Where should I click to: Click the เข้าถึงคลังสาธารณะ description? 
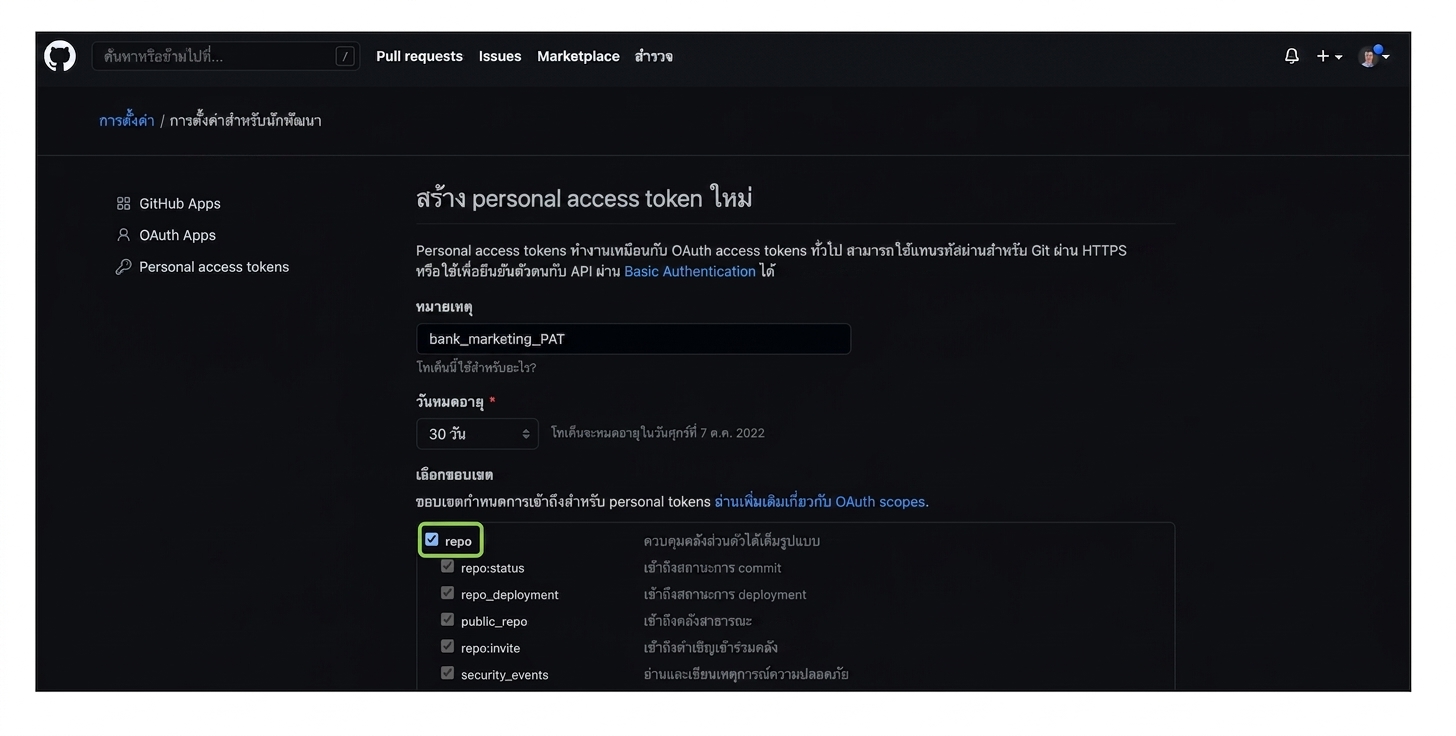tap(698, 621)
